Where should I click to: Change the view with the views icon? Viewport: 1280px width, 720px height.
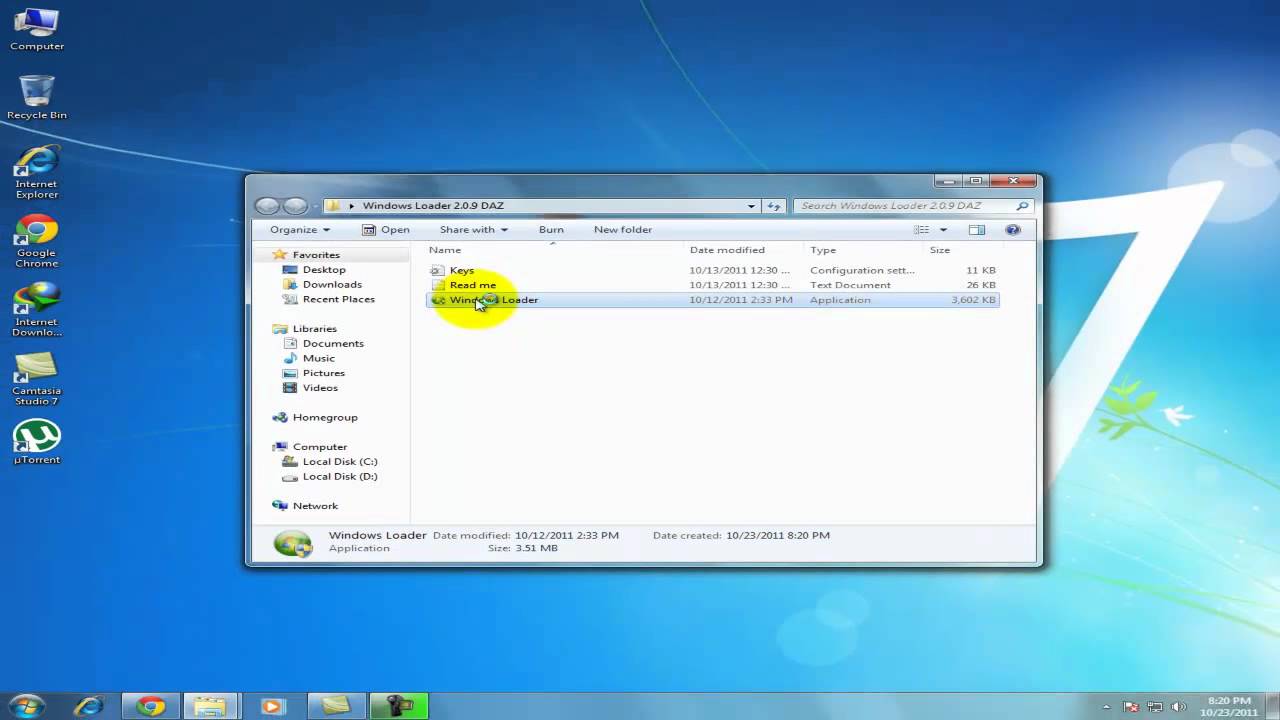[922, 230]
